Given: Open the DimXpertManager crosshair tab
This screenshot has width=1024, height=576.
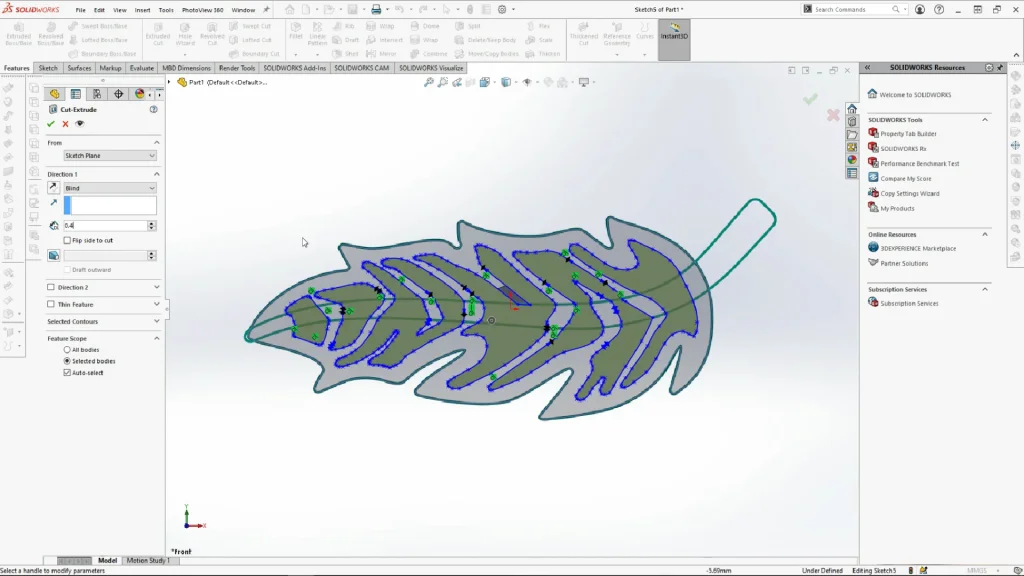Looking at the screenshot, I should click(x=118, y=94).
